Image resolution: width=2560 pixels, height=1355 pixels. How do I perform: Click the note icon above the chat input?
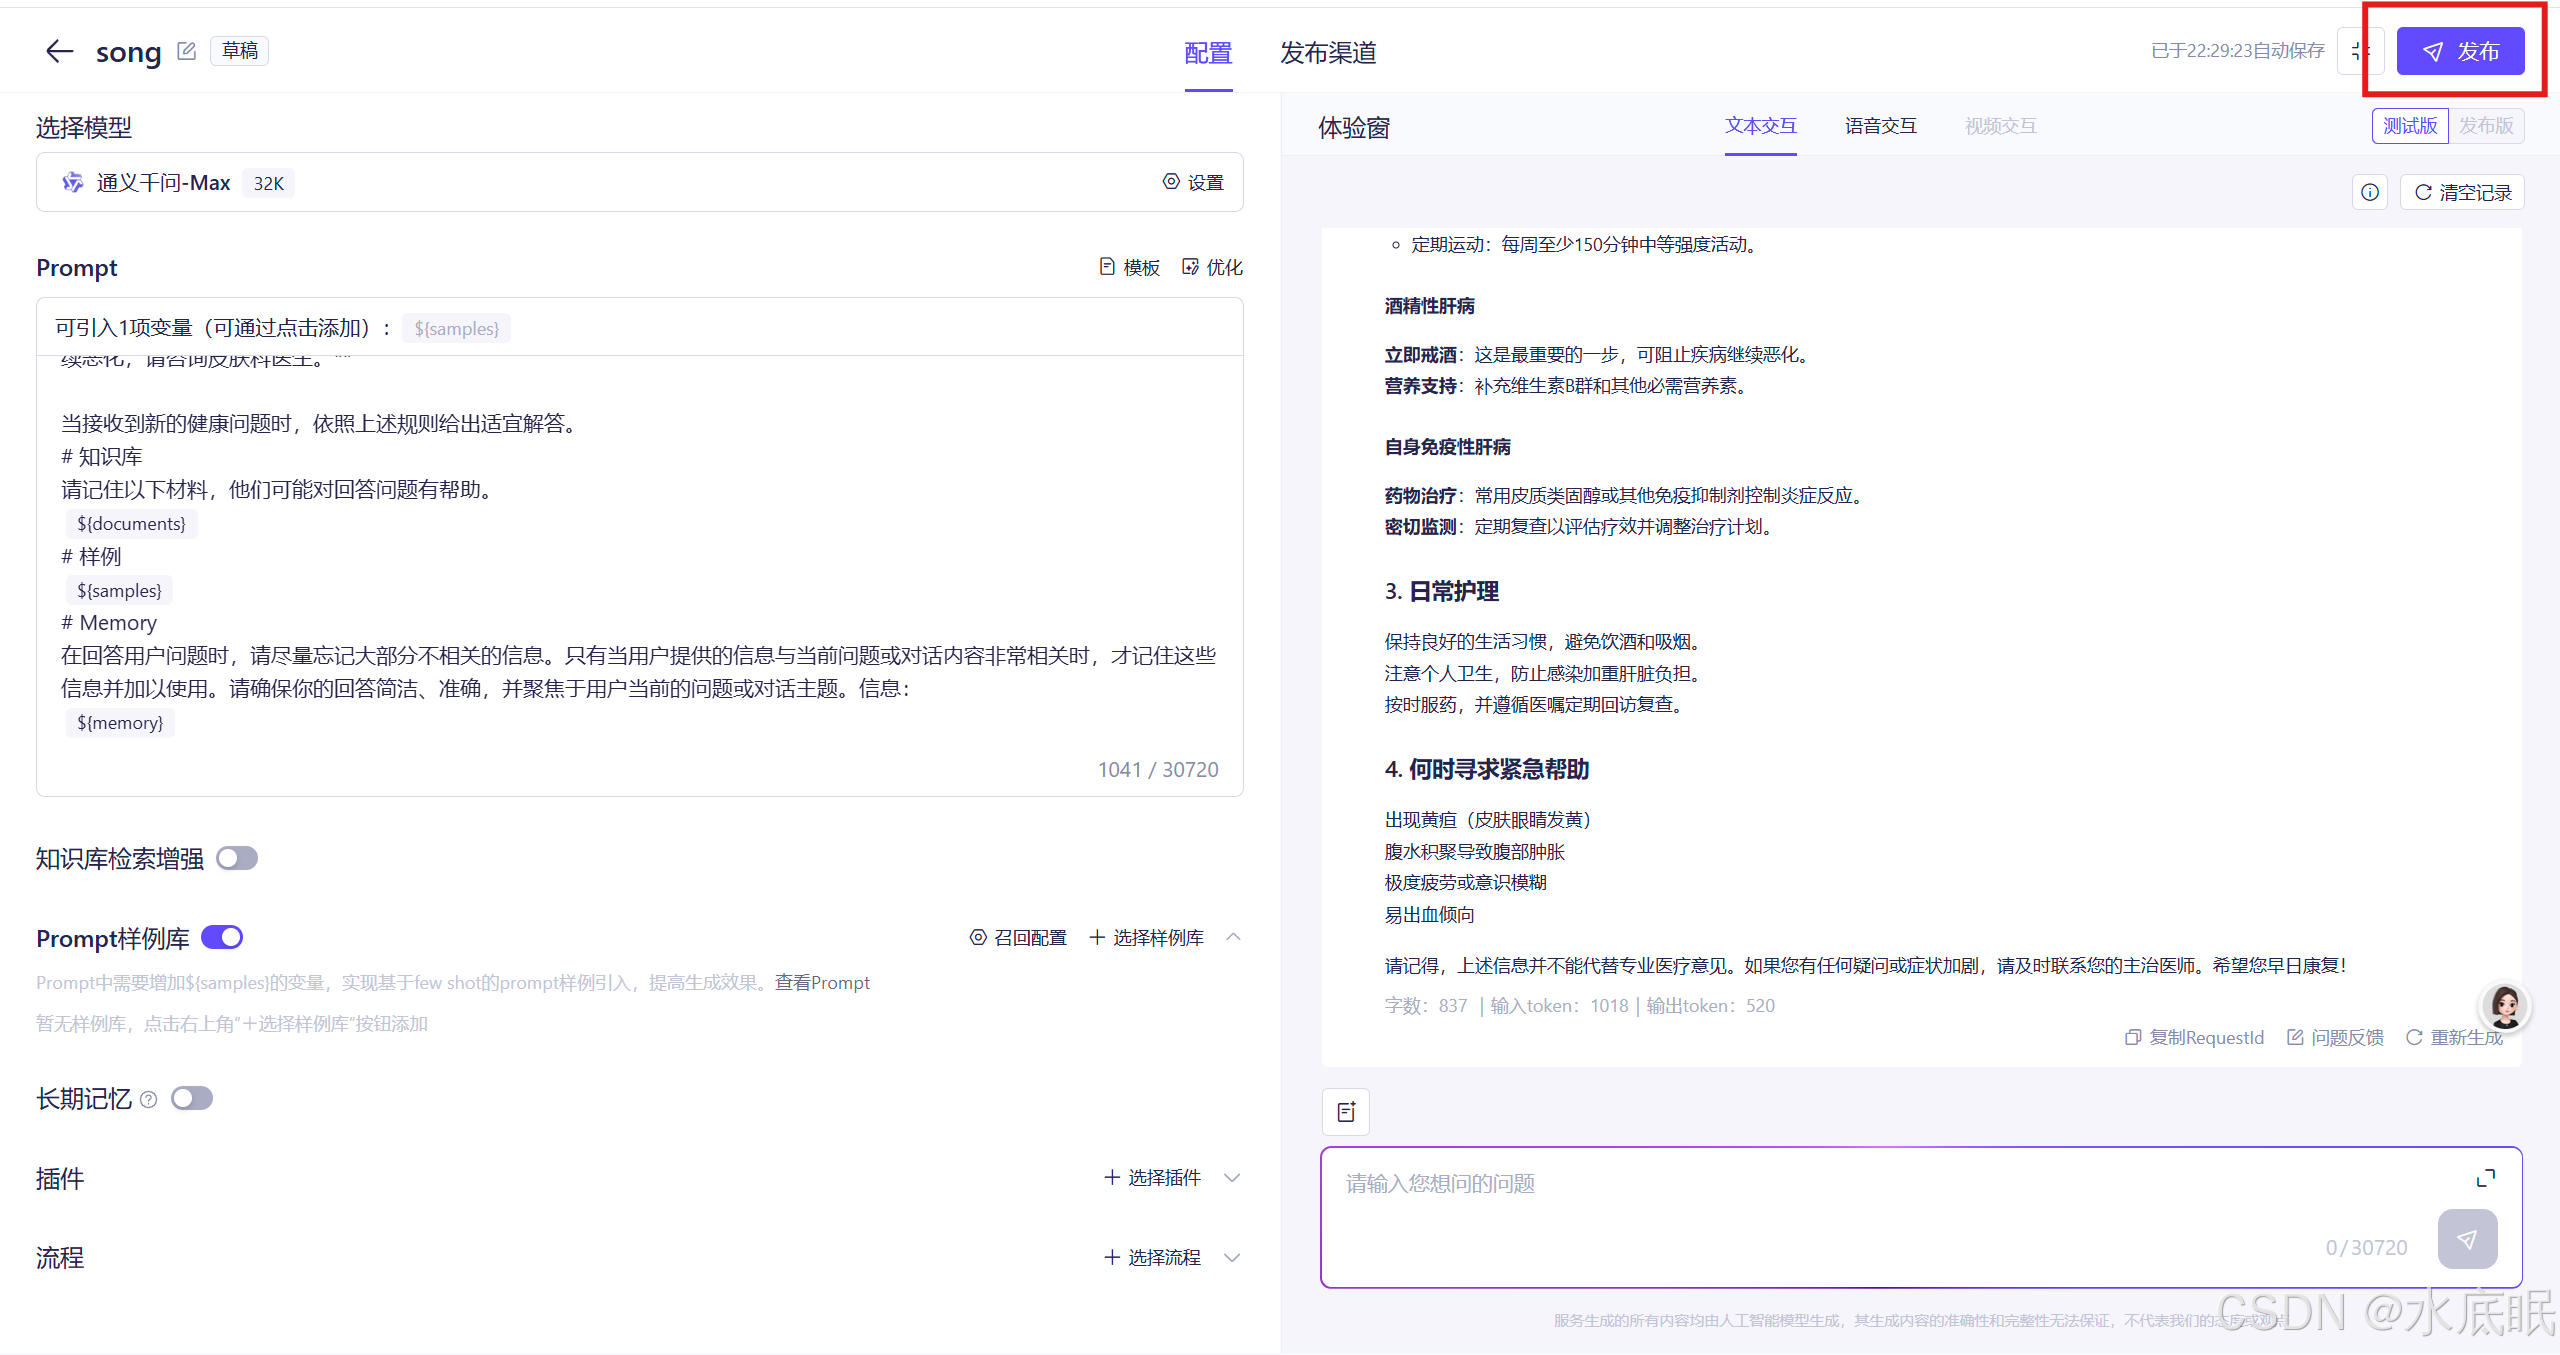coord(1346,1112)
